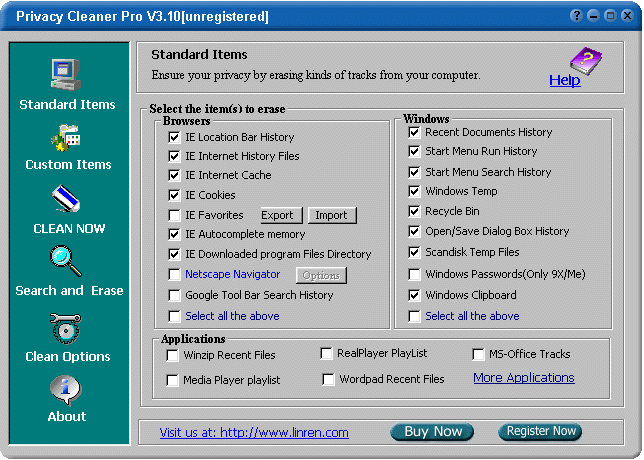Uncheck Windows Temp checkbox
The width and height of the screenshot is (644, 460).
[x=414, y=191]
